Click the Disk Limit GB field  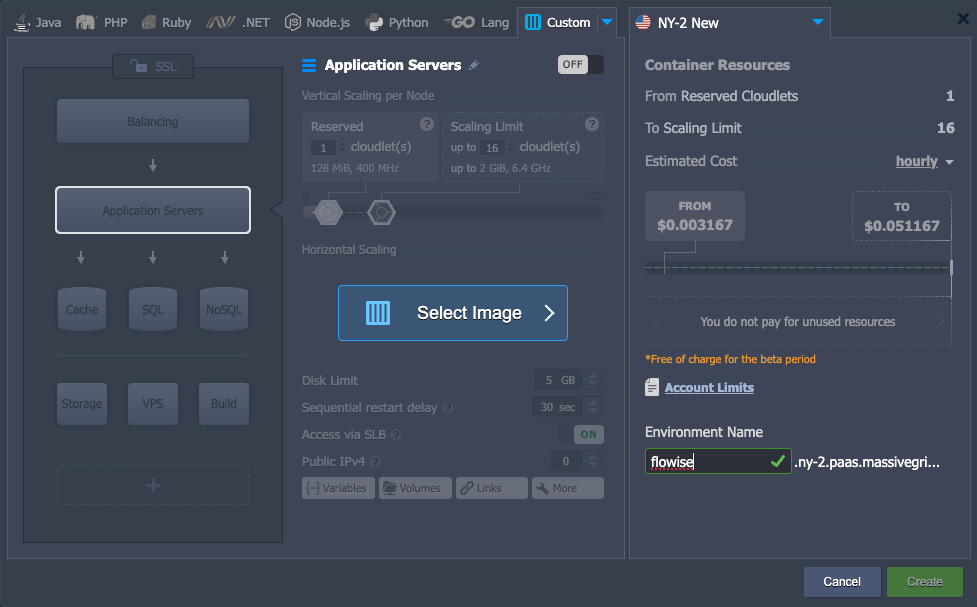pos(559,380)
